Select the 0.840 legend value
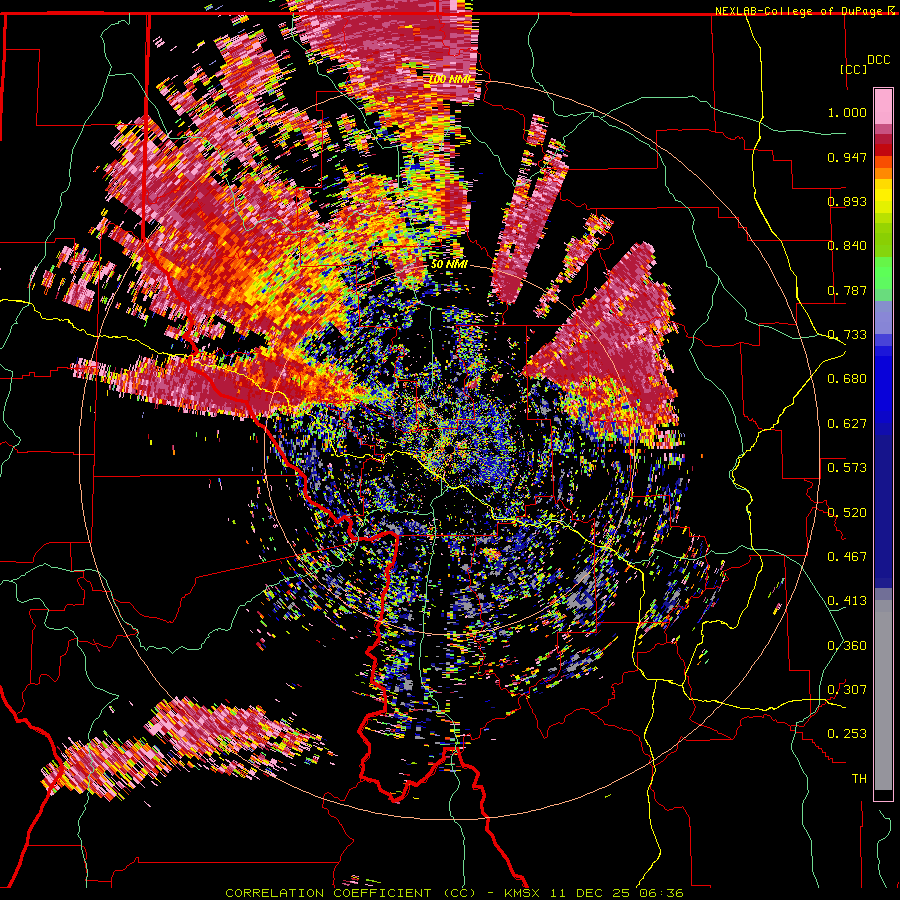900x900 pixels. coord(847,246)
